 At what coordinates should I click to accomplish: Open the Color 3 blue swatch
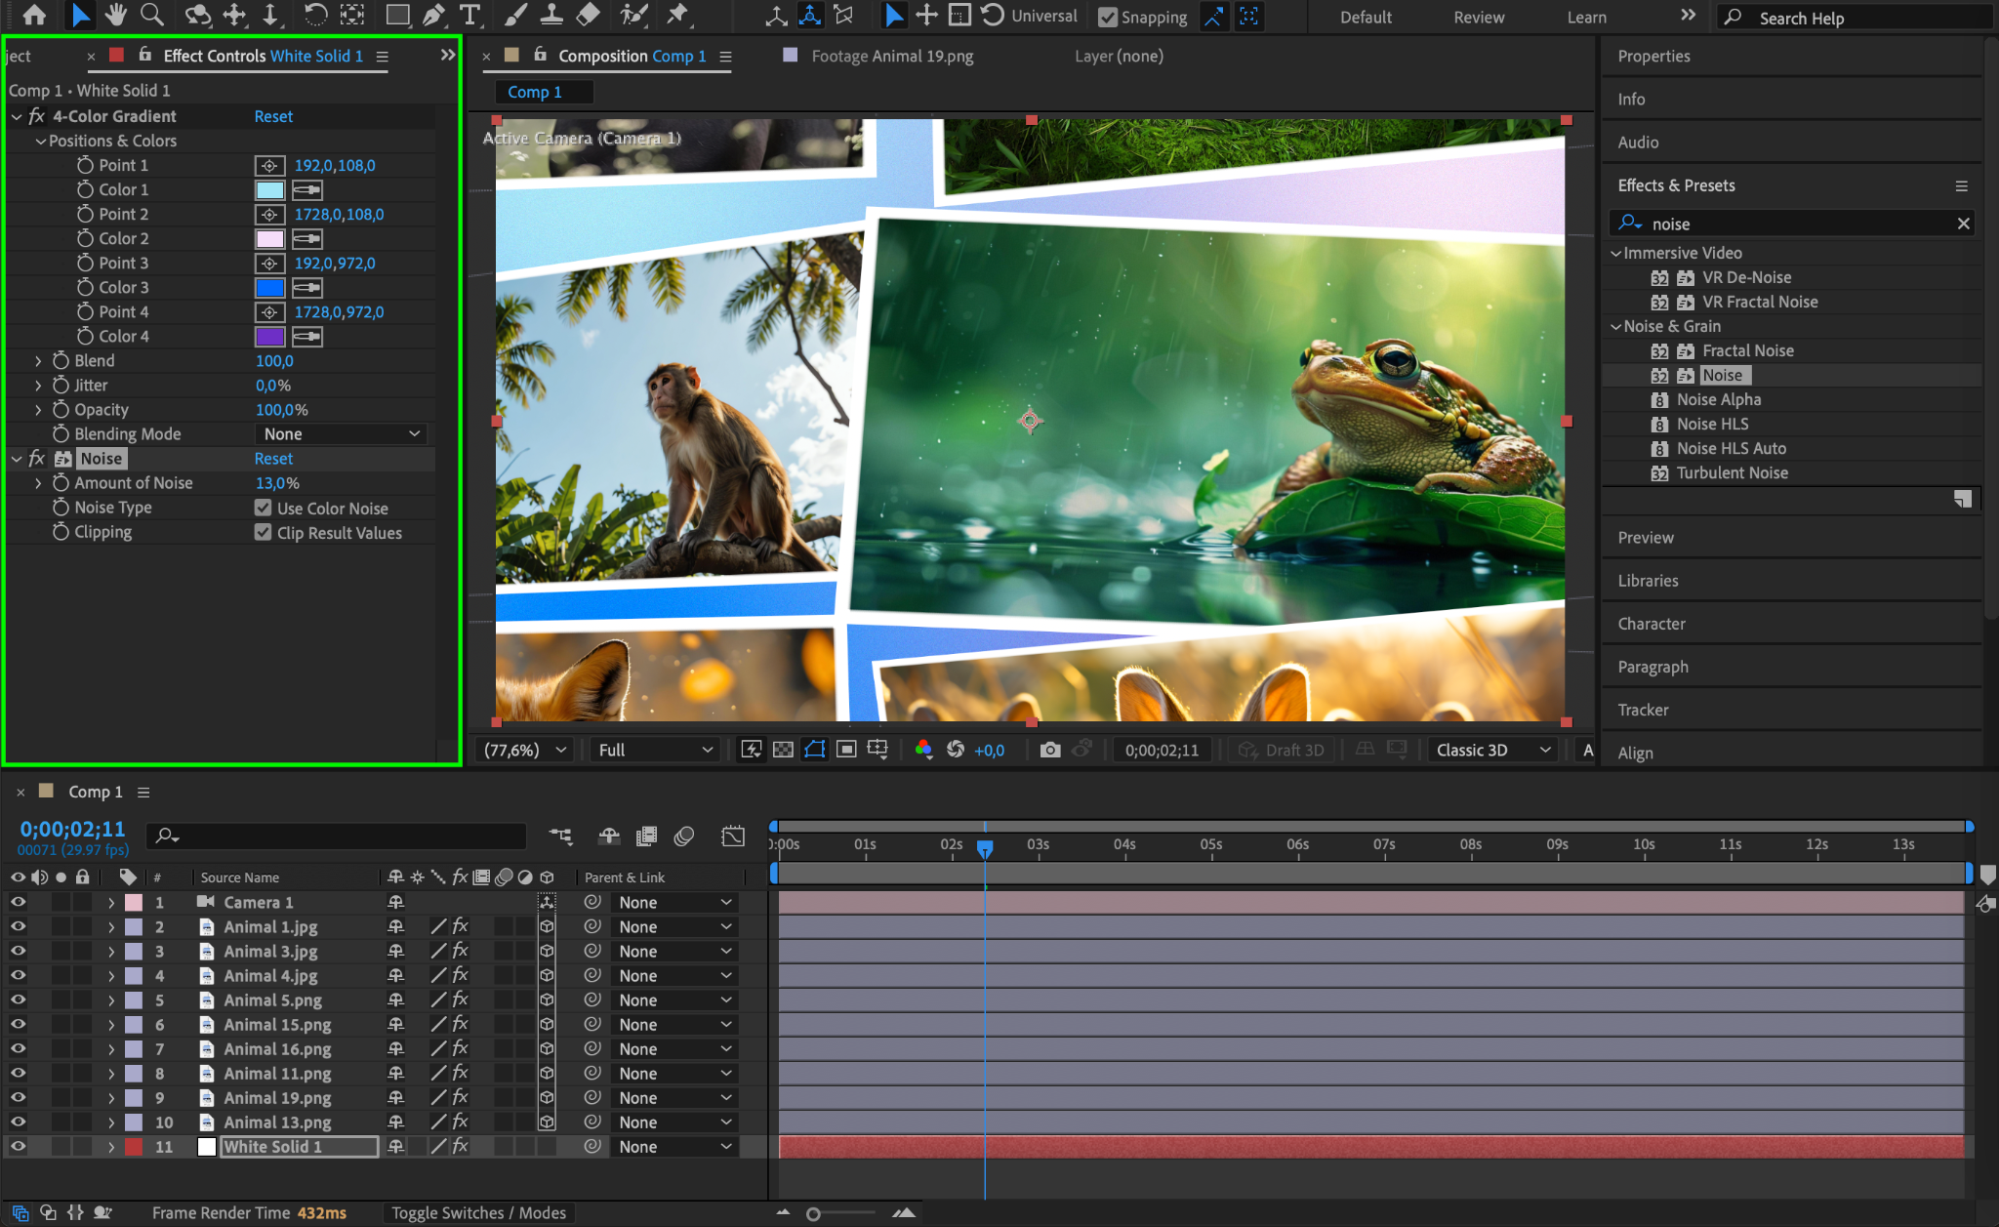tap(270, 288)
